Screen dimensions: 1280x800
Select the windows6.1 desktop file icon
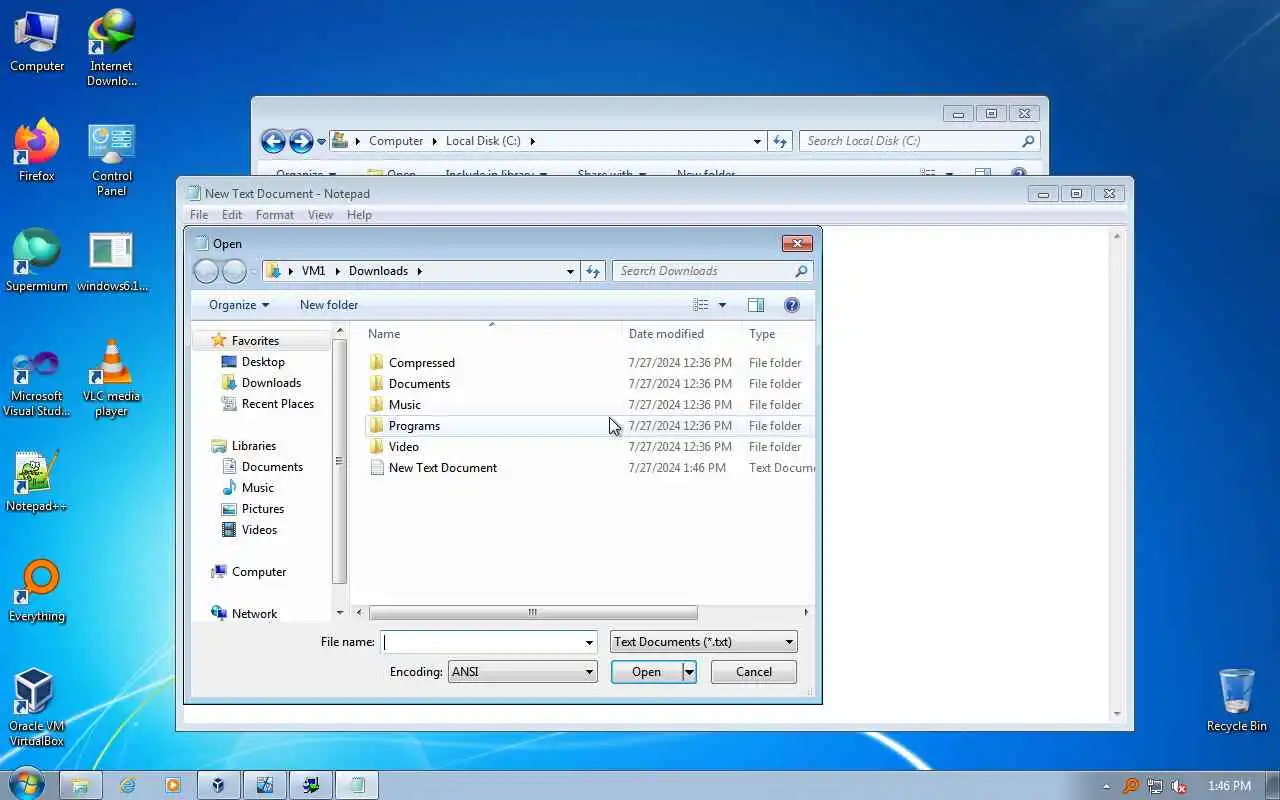pos(111,262)
